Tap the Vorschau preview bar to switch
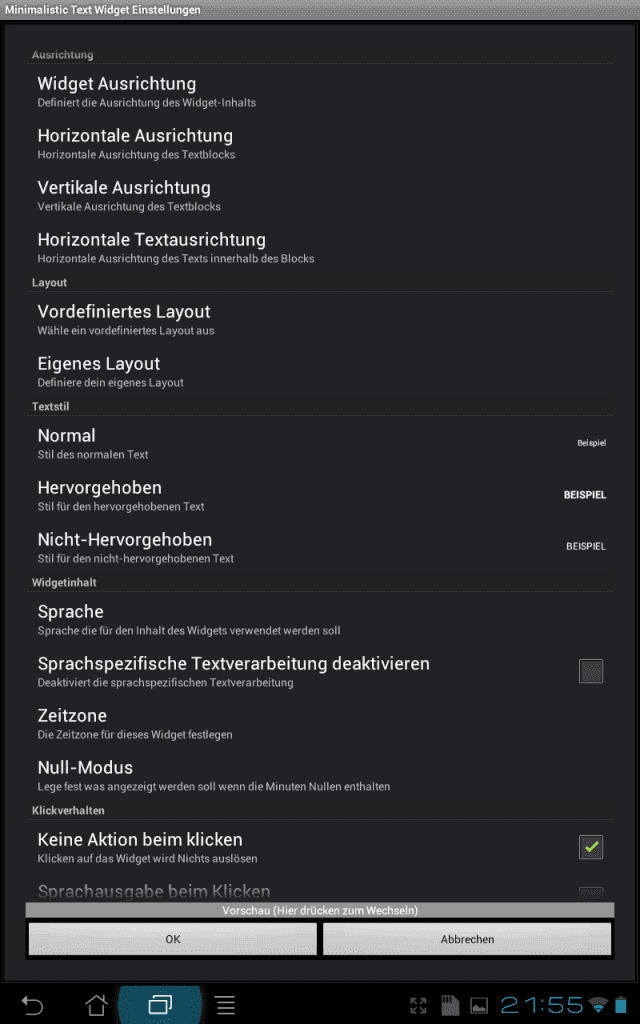Image resolution: width=640 pixels, height=1024 pixels. [320, 910]
